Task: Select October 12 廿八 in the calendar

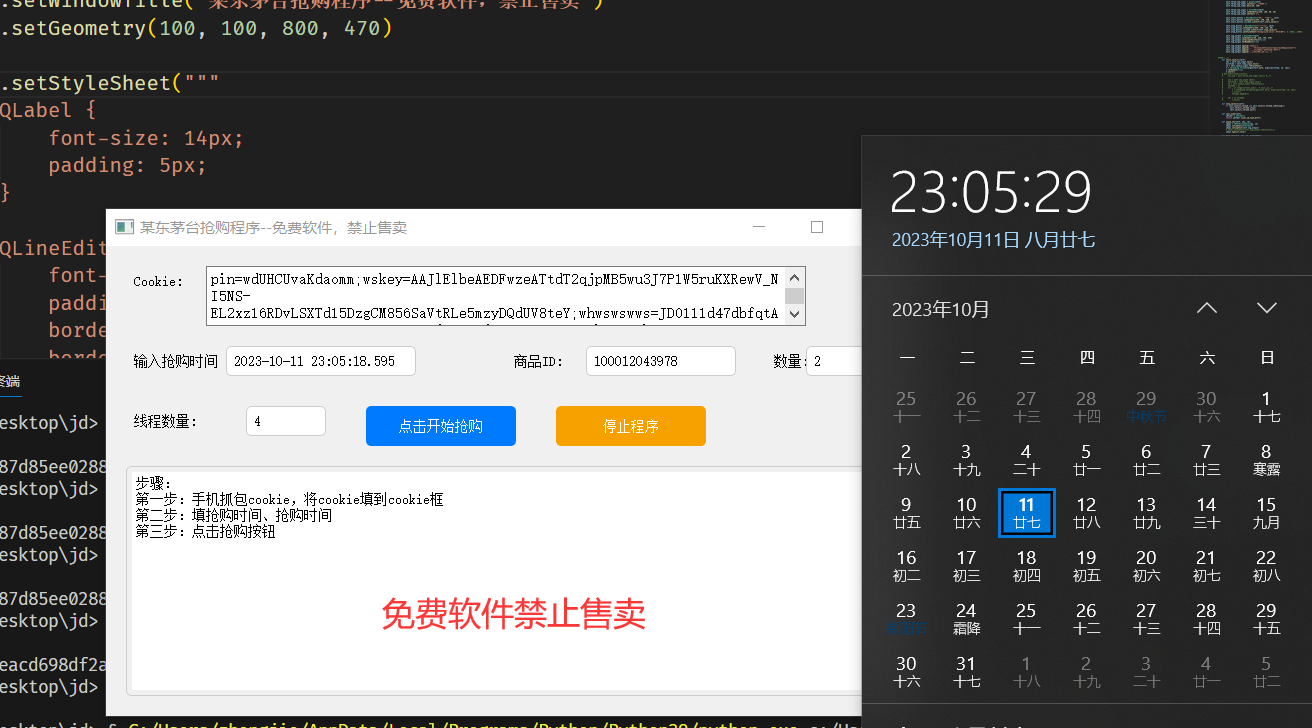Action: [1086, 513]
